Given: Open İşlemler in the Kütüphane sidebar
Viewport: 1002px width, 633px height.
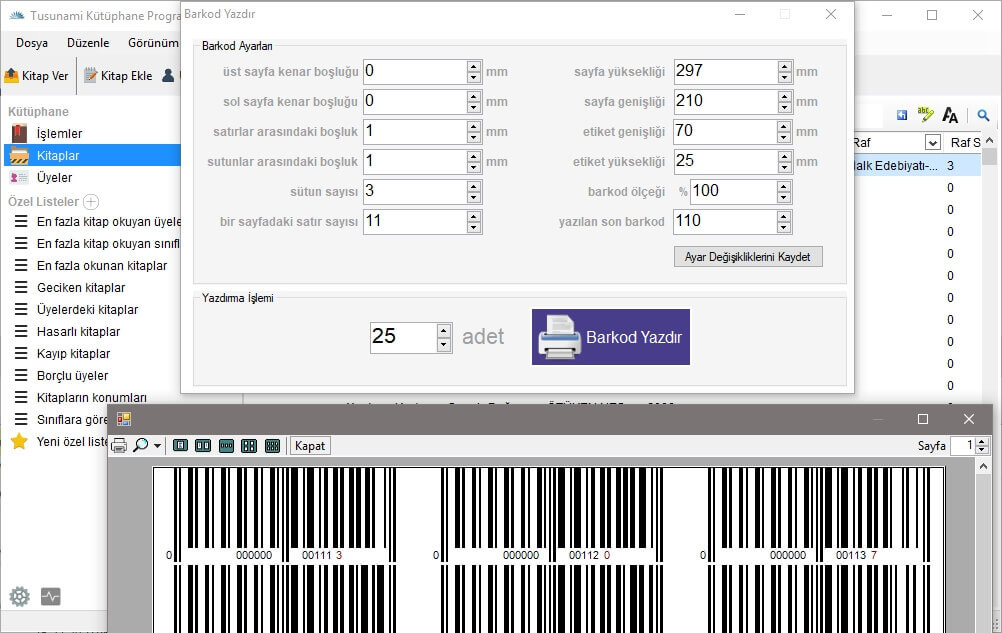Looking at the screenshot, I should coord(59,133).
